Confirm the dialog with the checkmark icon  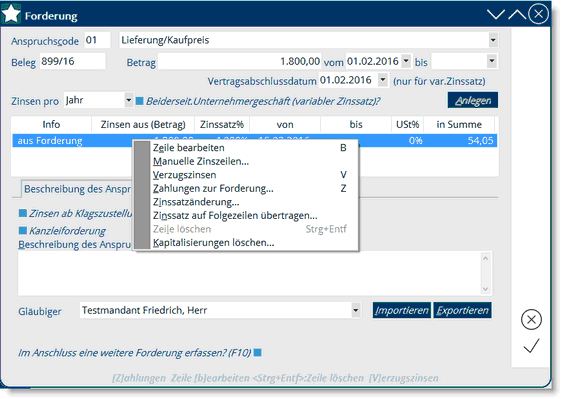point(531,346)
